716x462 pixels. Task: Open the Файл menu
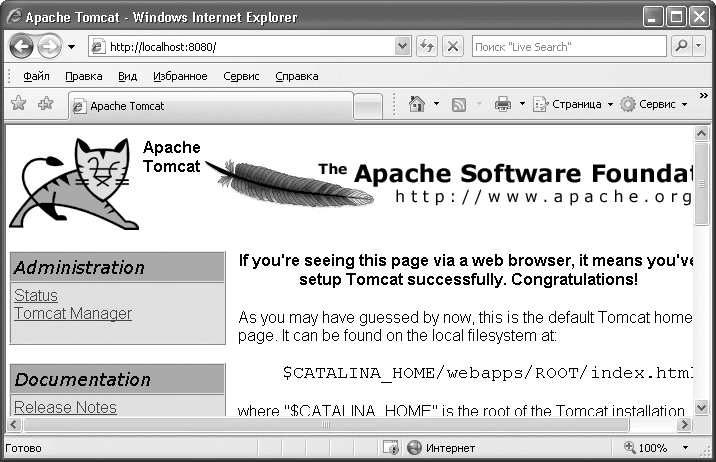tap(36, 76)
